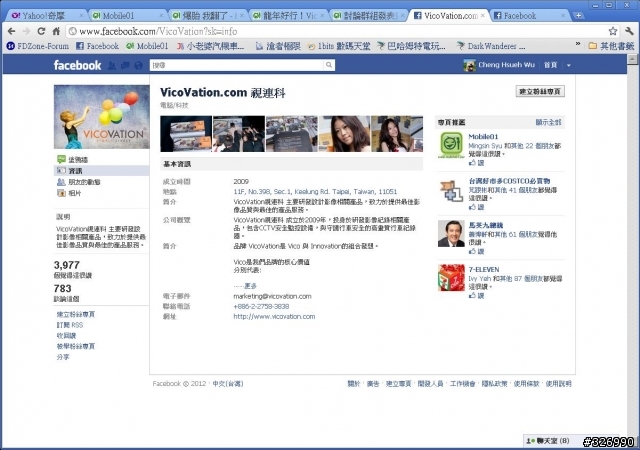Open the other bookmarks folder

pyautogui.click(x=611, y=46)
